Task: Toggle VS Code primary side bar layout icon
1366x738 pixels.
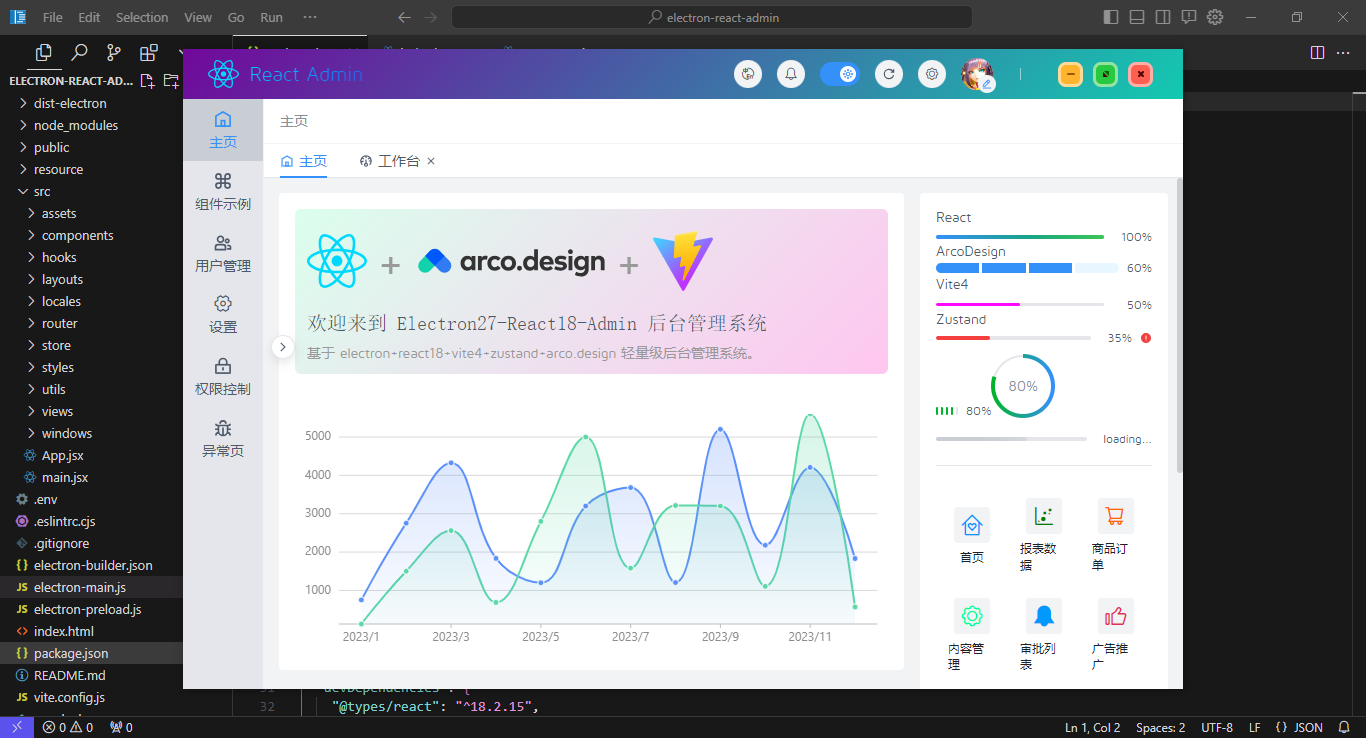Action: pyautogui.click(x=1111, y=17)
